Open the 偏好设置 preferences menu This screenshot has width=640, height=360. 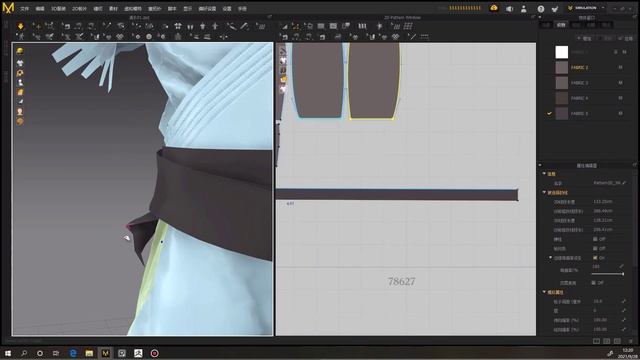[x=207, y=9]
